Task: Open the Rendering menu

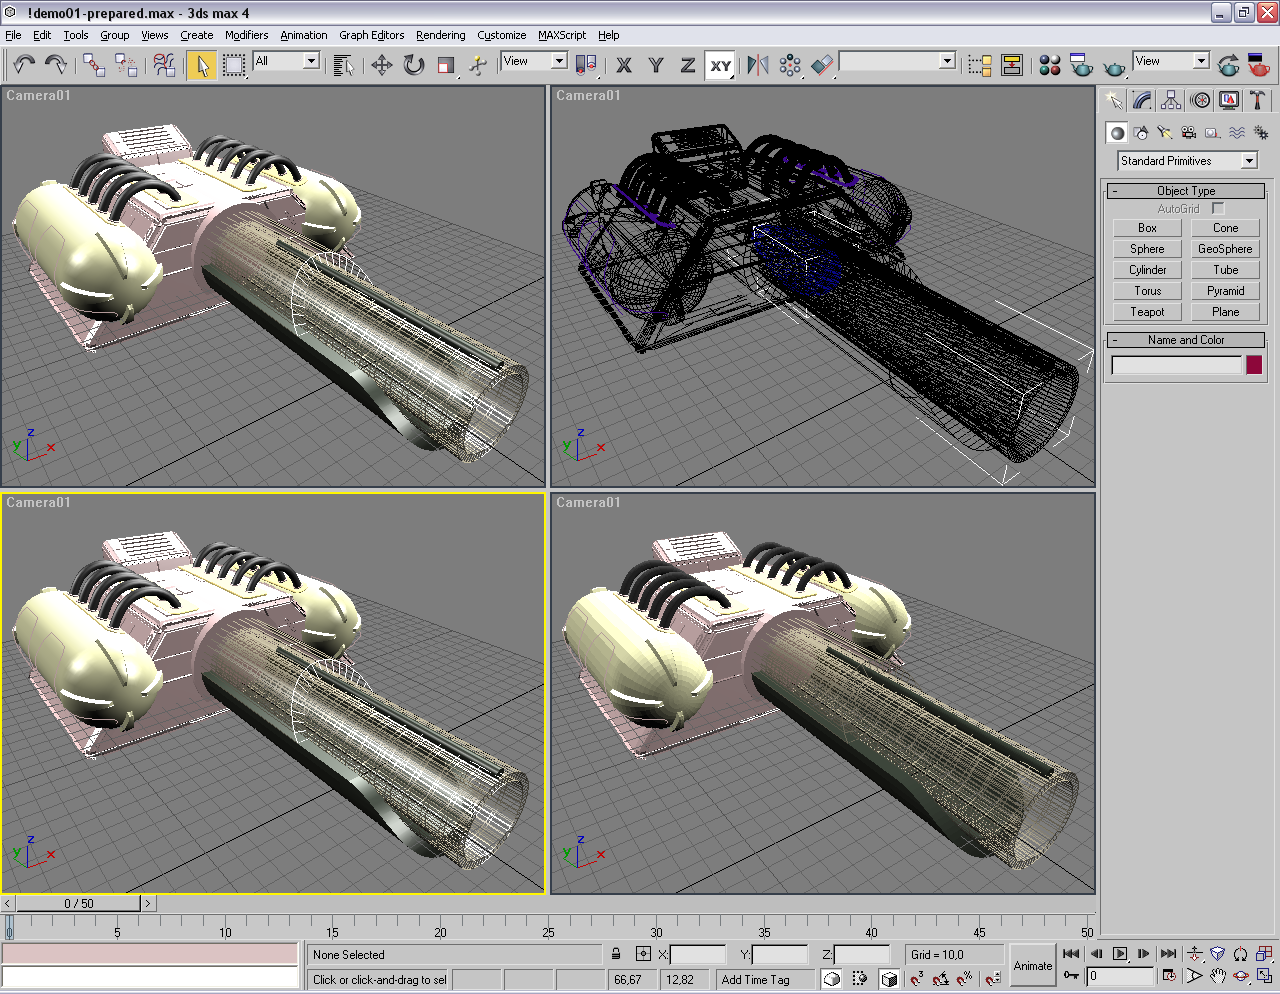Action: [x=440, y=35]
